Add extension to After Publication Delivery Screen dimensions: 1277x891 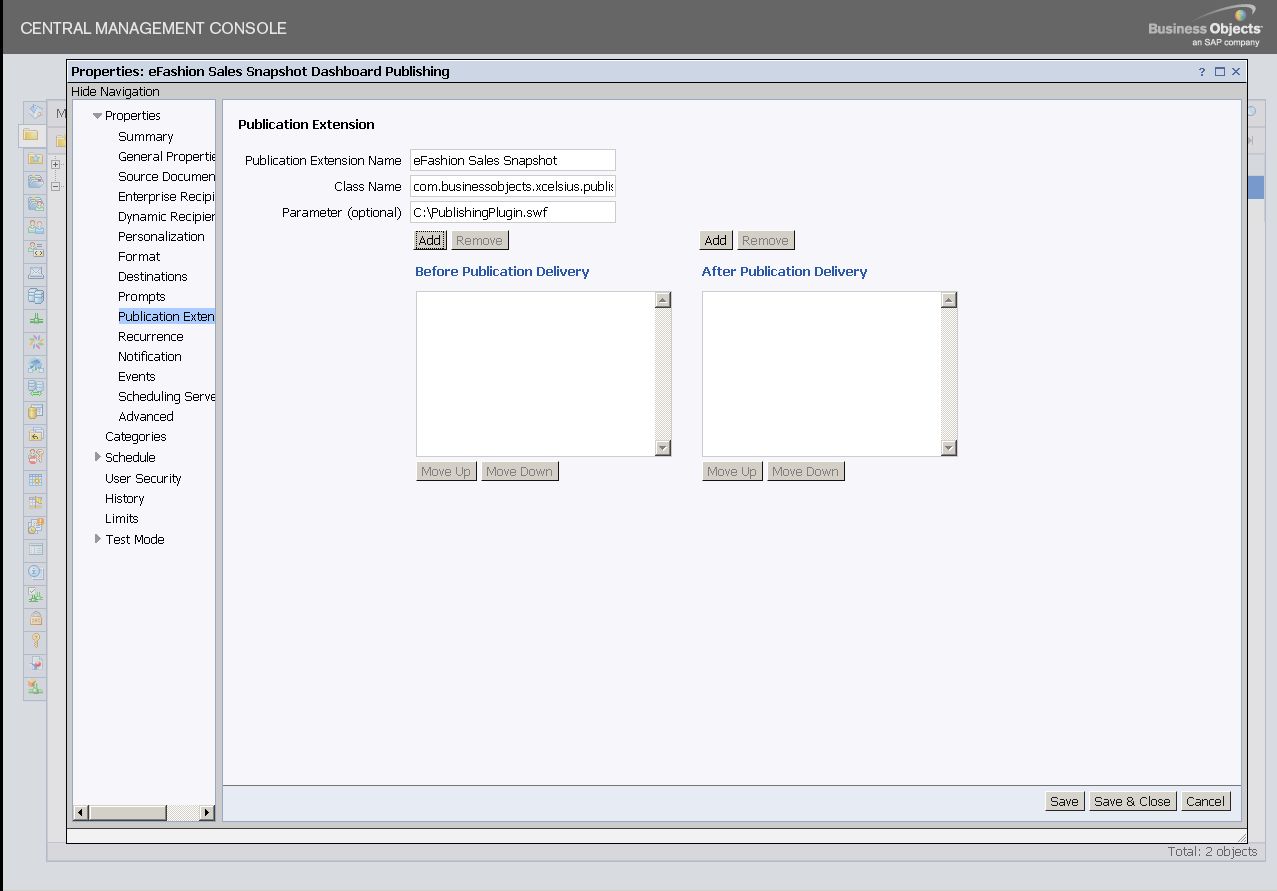coord(715,241)
